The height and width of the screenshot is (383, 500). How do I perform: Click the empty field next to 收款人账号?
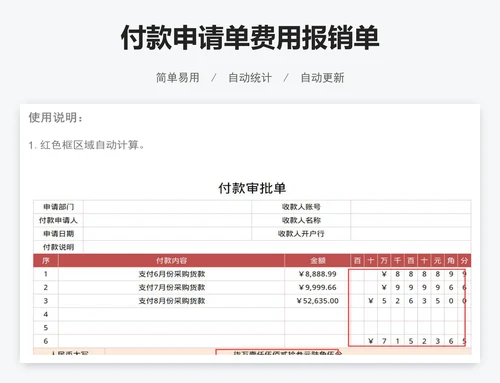411,207
